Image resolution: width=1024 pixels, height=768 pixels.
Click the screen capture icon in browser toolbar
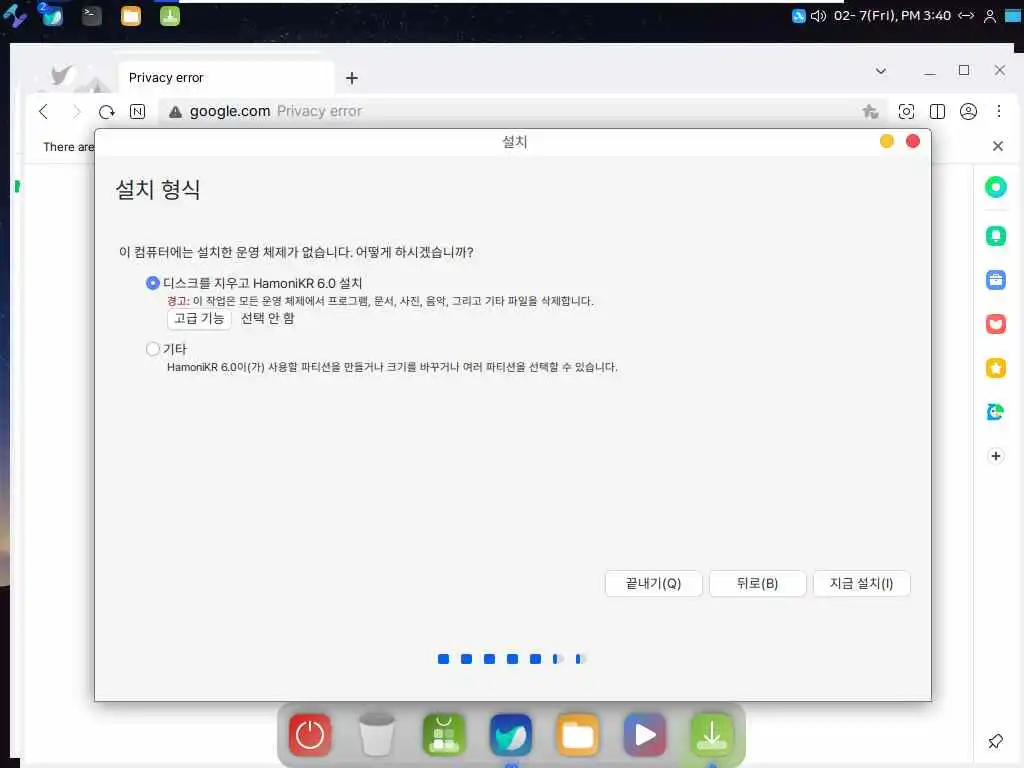click(x=906, y=112)
